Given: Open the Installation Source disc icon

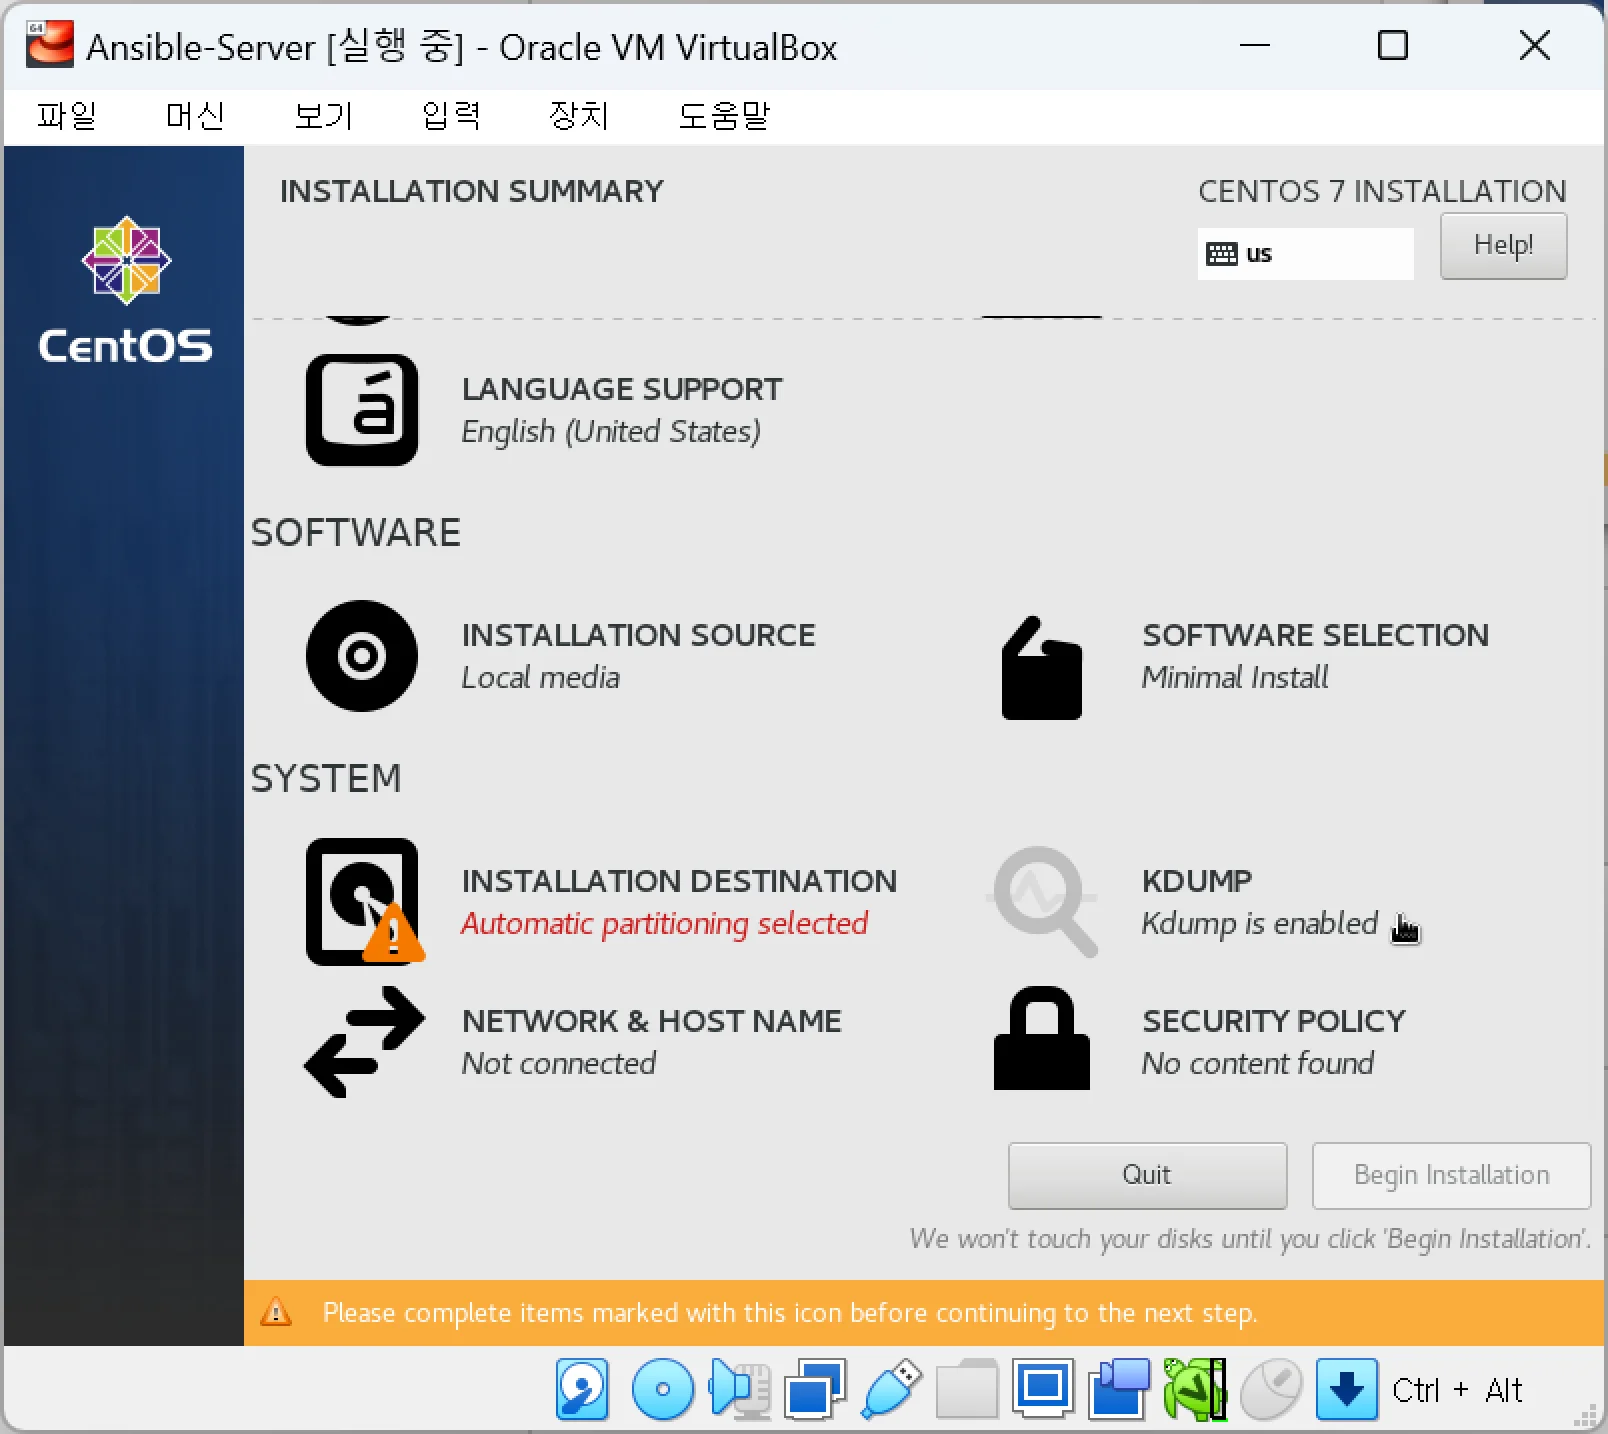Looking at the screenshot, I should click(x=362, y=656).
